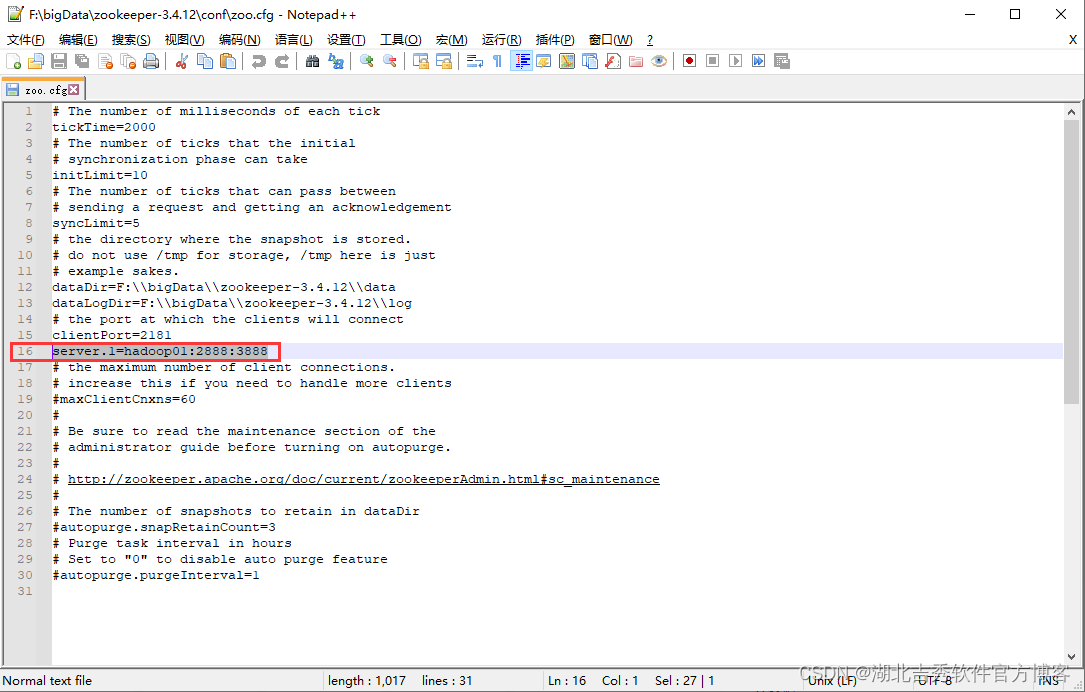
Task: Open the 插件(P) menu
Action: pyautogui.click(x=555, y=39)
